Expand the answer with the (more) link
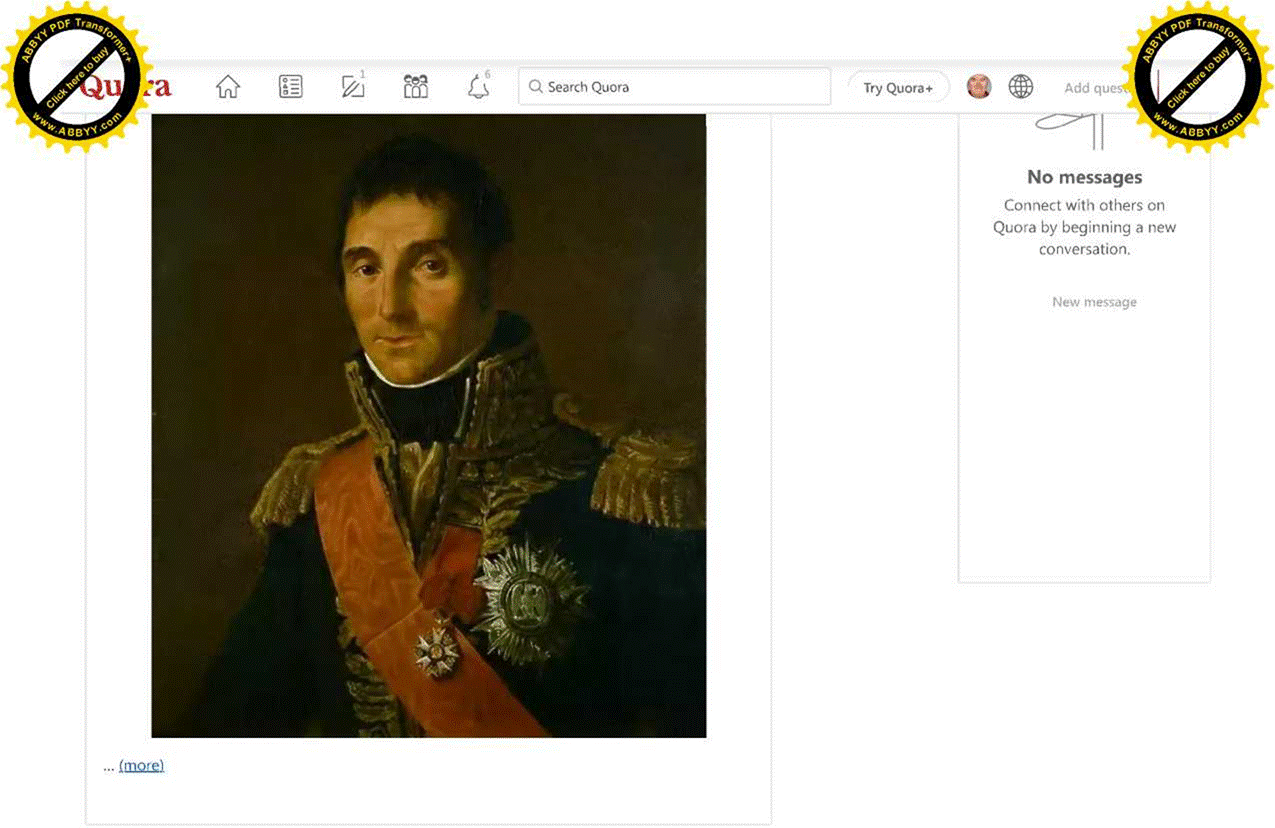Viewport: 1275px width, 828px height. 141,766
